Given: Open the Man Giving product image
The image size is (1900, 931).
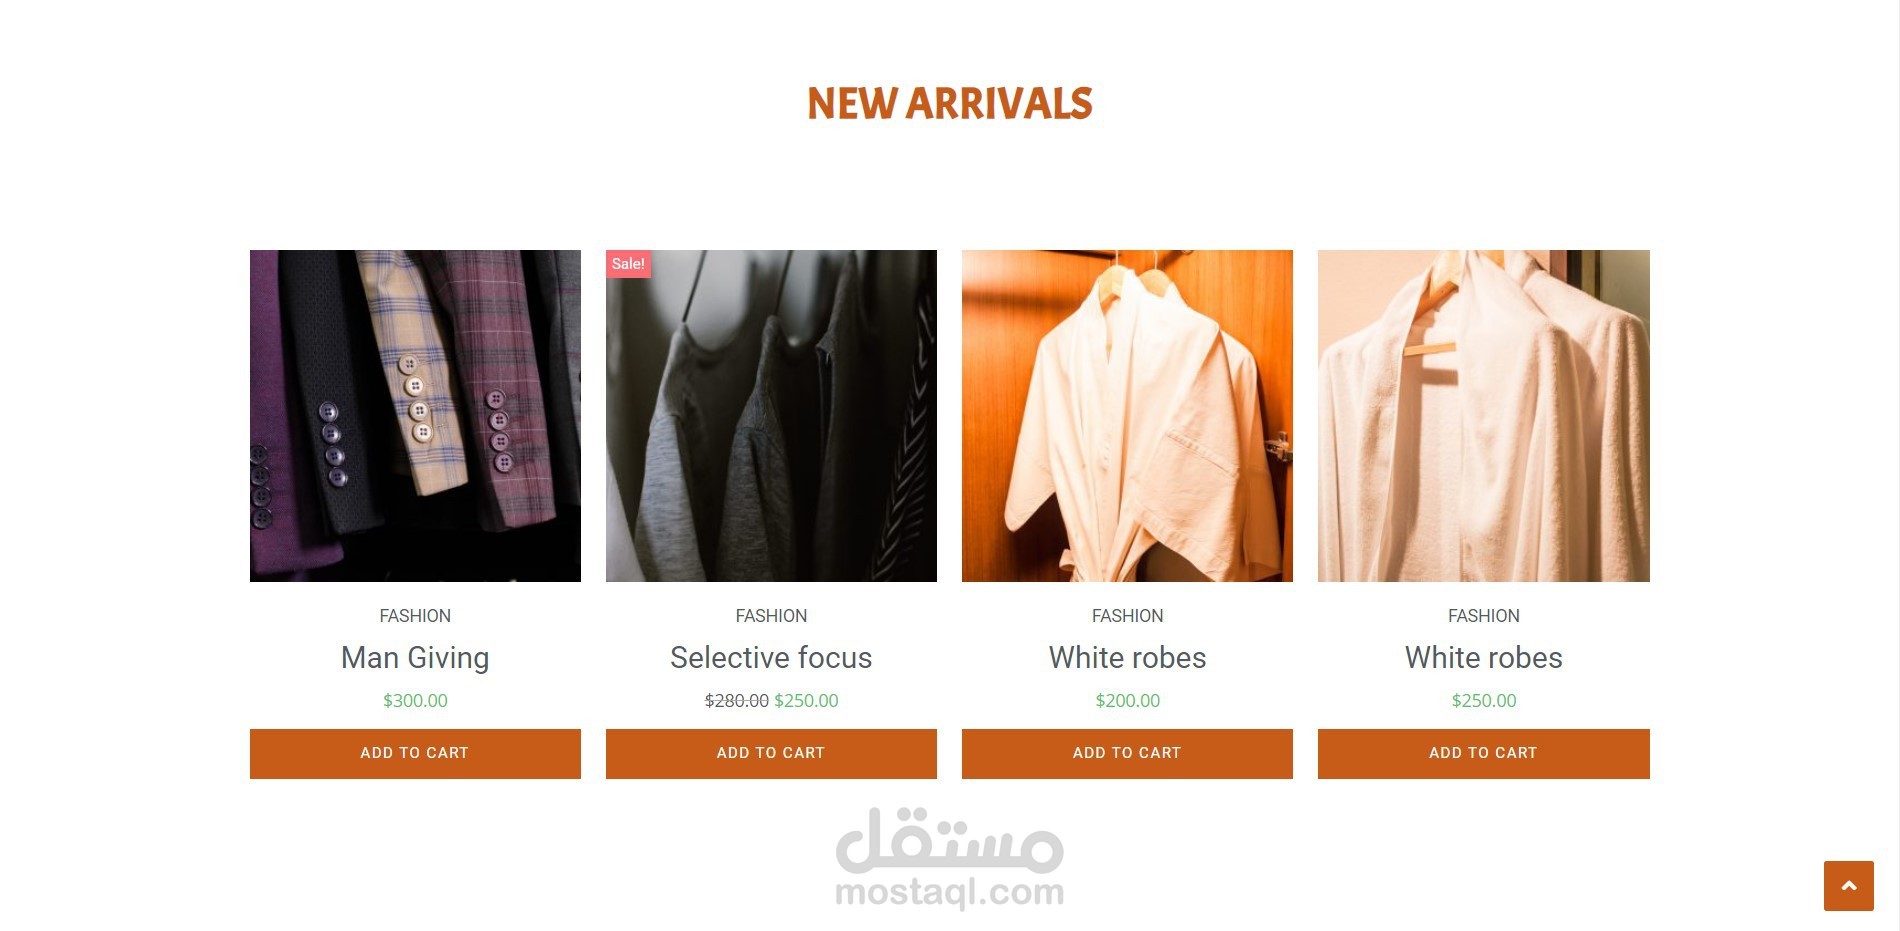Looking at the screenshot, I should pos(415,416).
